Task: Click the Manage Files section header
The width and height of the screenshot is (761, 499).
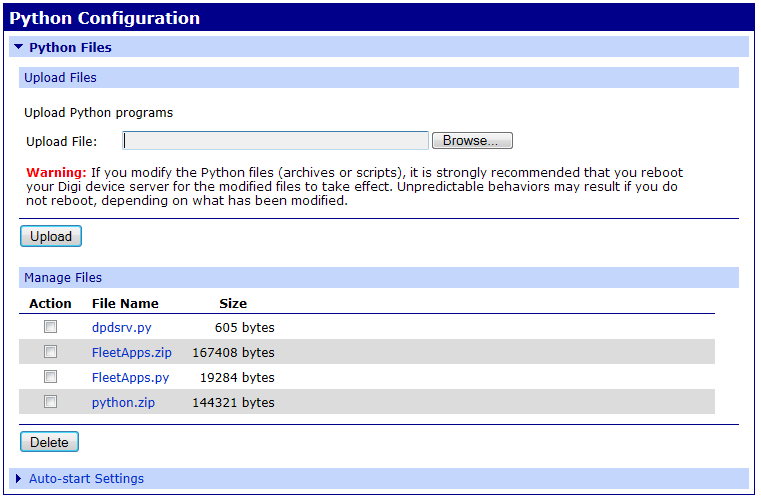Action: [x=63, y=278]
